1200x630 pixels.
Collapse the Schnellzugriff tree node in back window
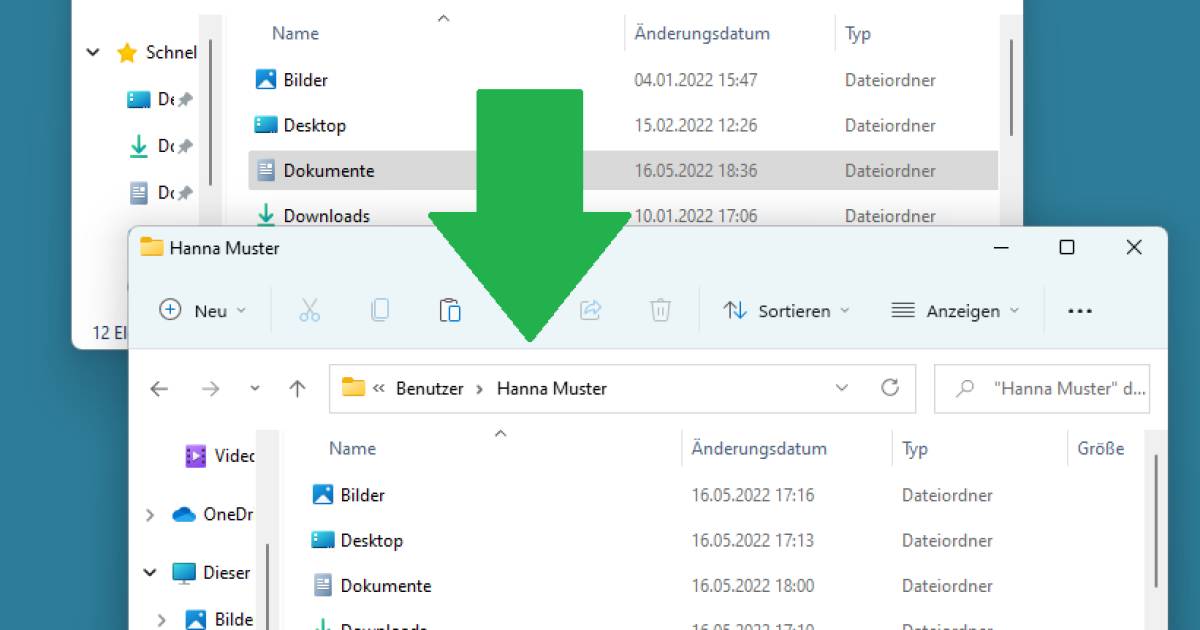93,53
